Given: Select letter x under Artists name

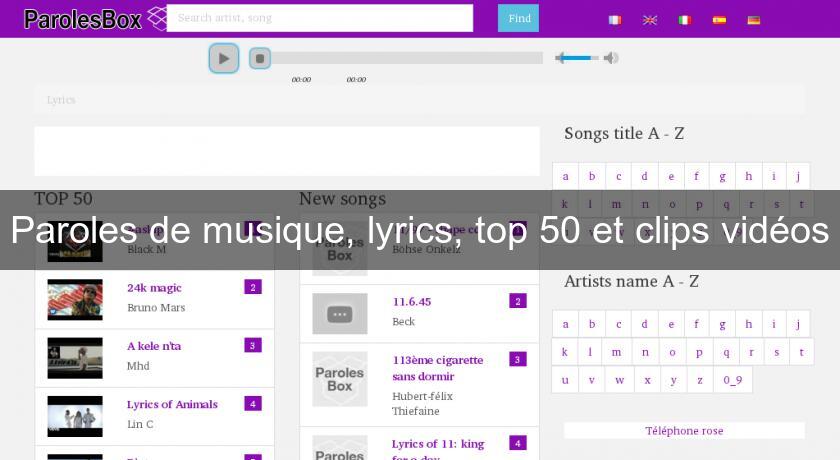Looking at the screenshot, I should pos(648,380).
